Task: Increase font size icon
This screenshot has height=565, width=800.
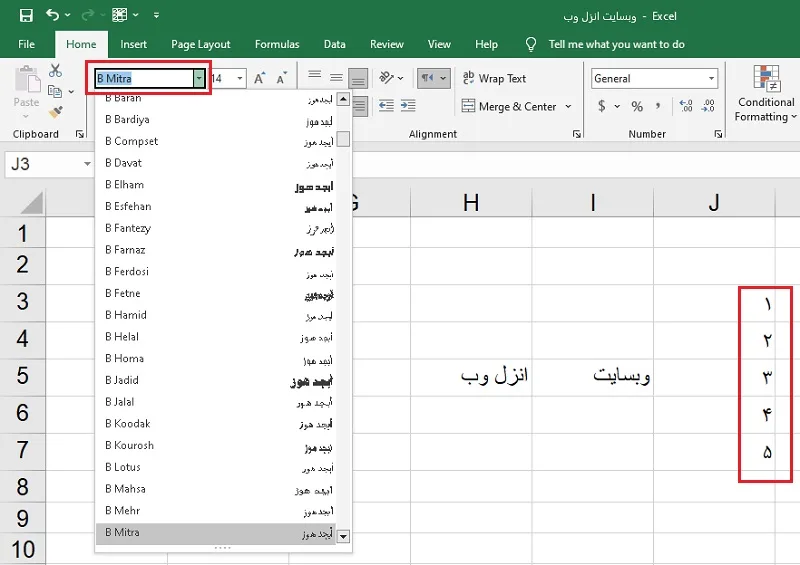Action: pyautogui.click(x=260, y=78)
